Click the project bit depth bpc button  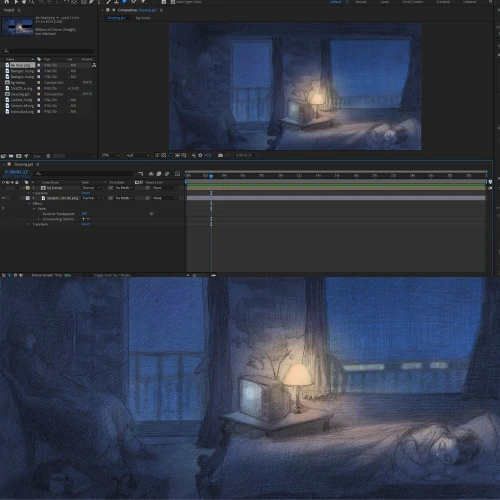(37, 156)
